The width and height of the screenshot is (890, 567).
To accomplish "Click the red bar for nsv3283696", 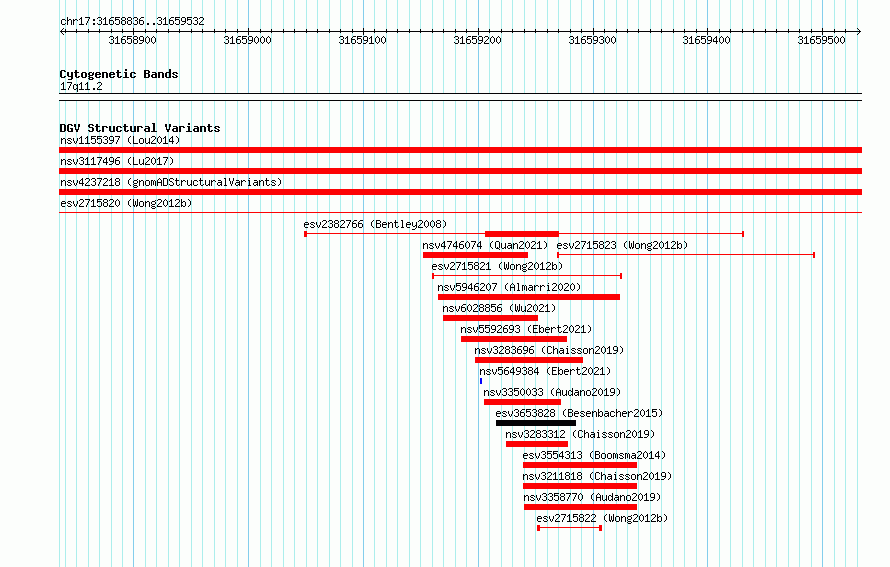I will [529, 360].
